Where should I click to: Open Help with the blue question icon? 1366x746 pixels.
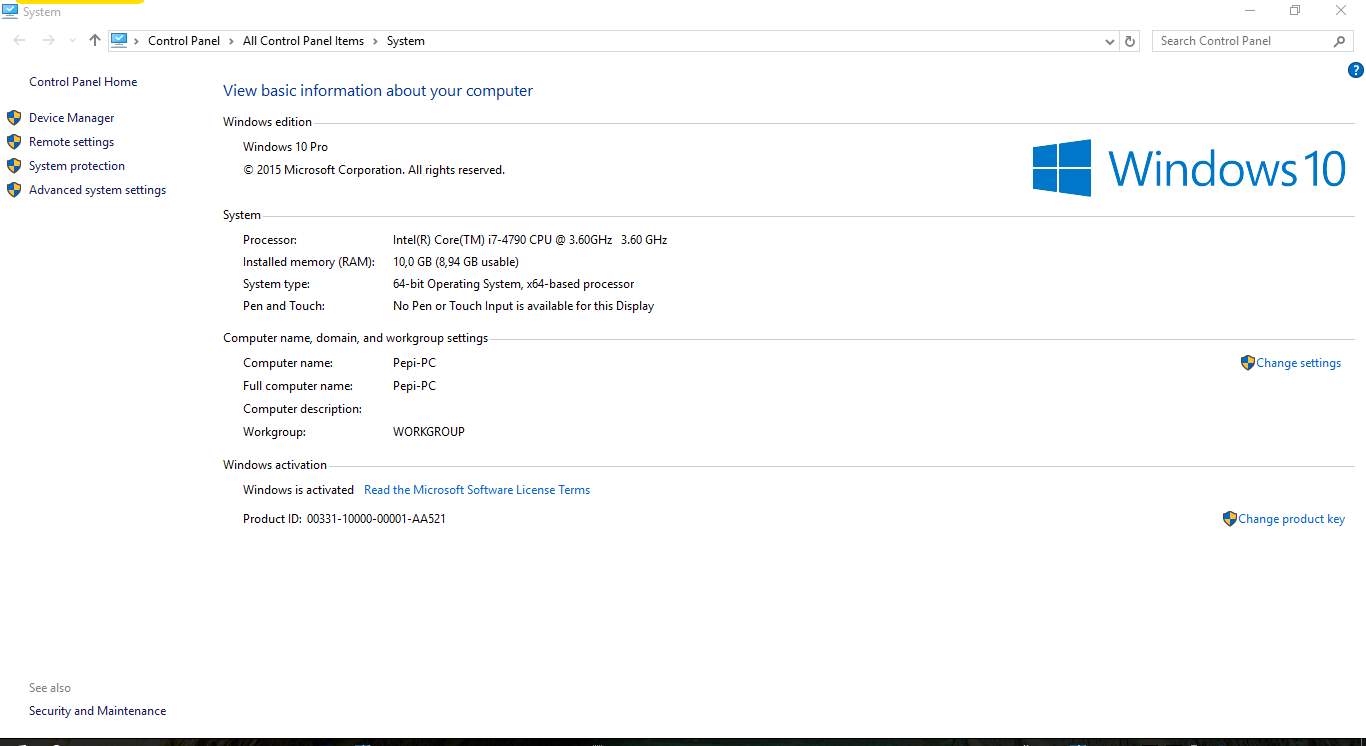(1356, 70)
